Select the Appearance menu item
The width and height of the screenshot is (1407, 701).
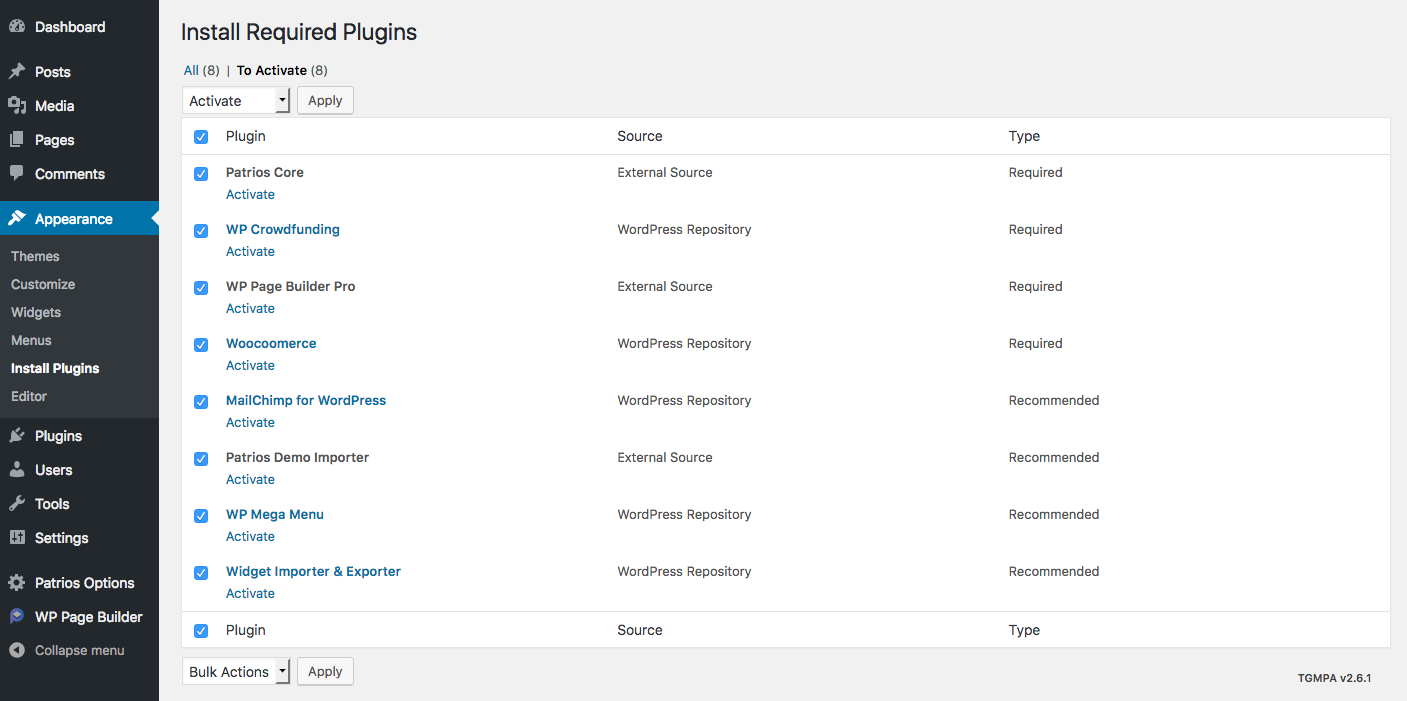click(79, 219)
